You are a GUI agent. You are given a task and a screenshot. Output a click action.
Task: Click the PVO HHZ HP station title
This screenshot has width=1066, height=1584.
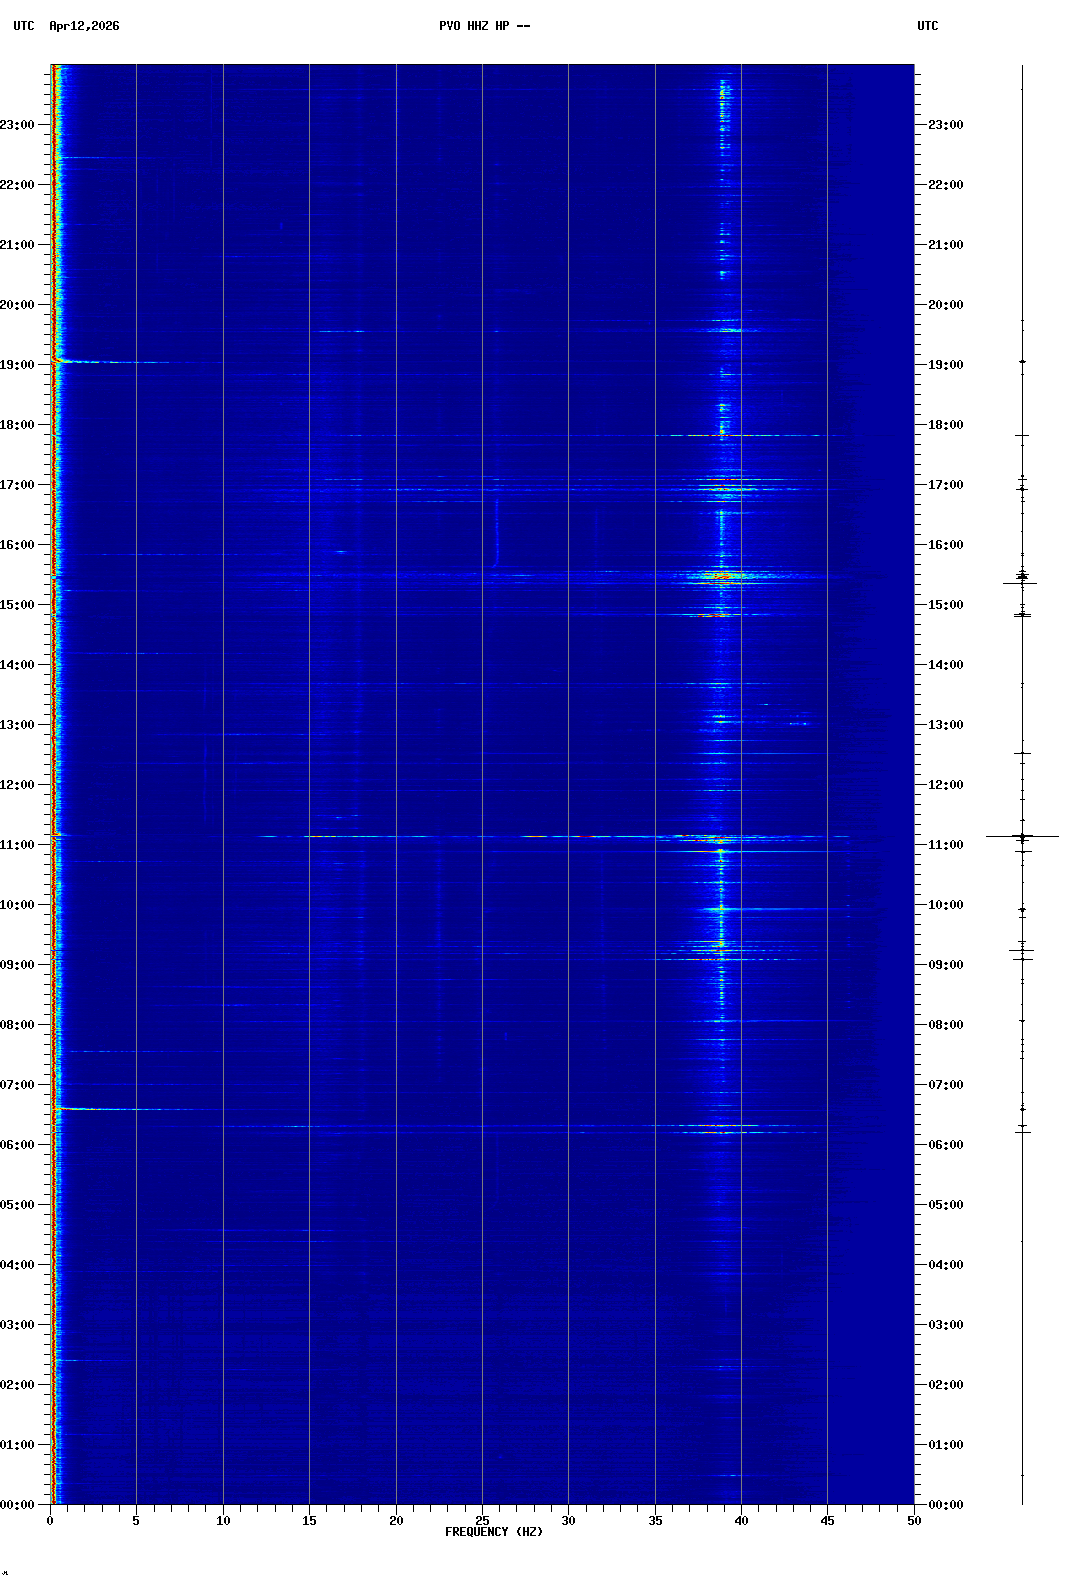click(x=484, y=26)
